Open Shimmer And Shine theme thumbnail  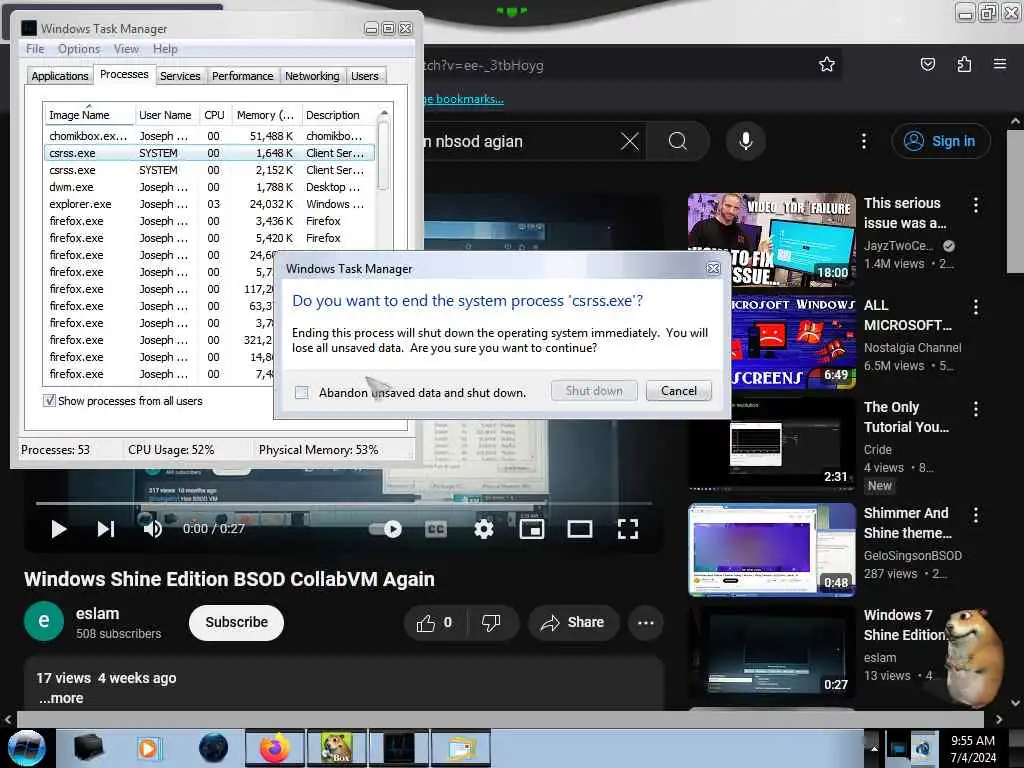tap(771, 549)
